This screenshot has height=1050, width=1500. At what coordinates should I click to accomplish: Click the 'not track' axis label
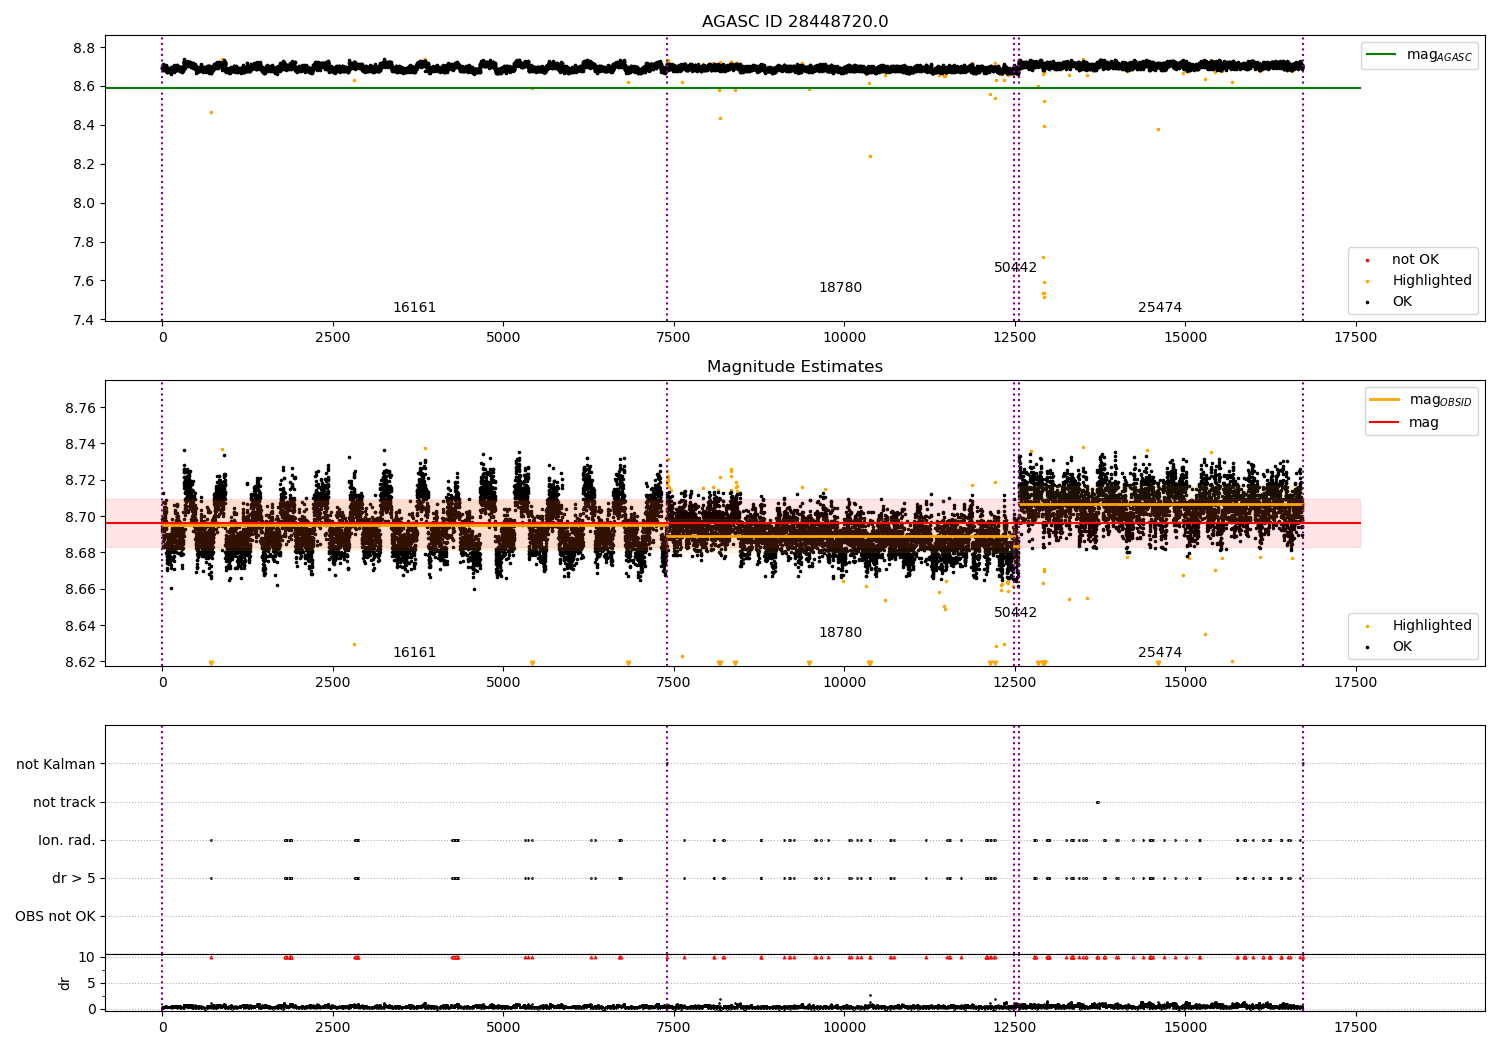click(x=64, y=803)
